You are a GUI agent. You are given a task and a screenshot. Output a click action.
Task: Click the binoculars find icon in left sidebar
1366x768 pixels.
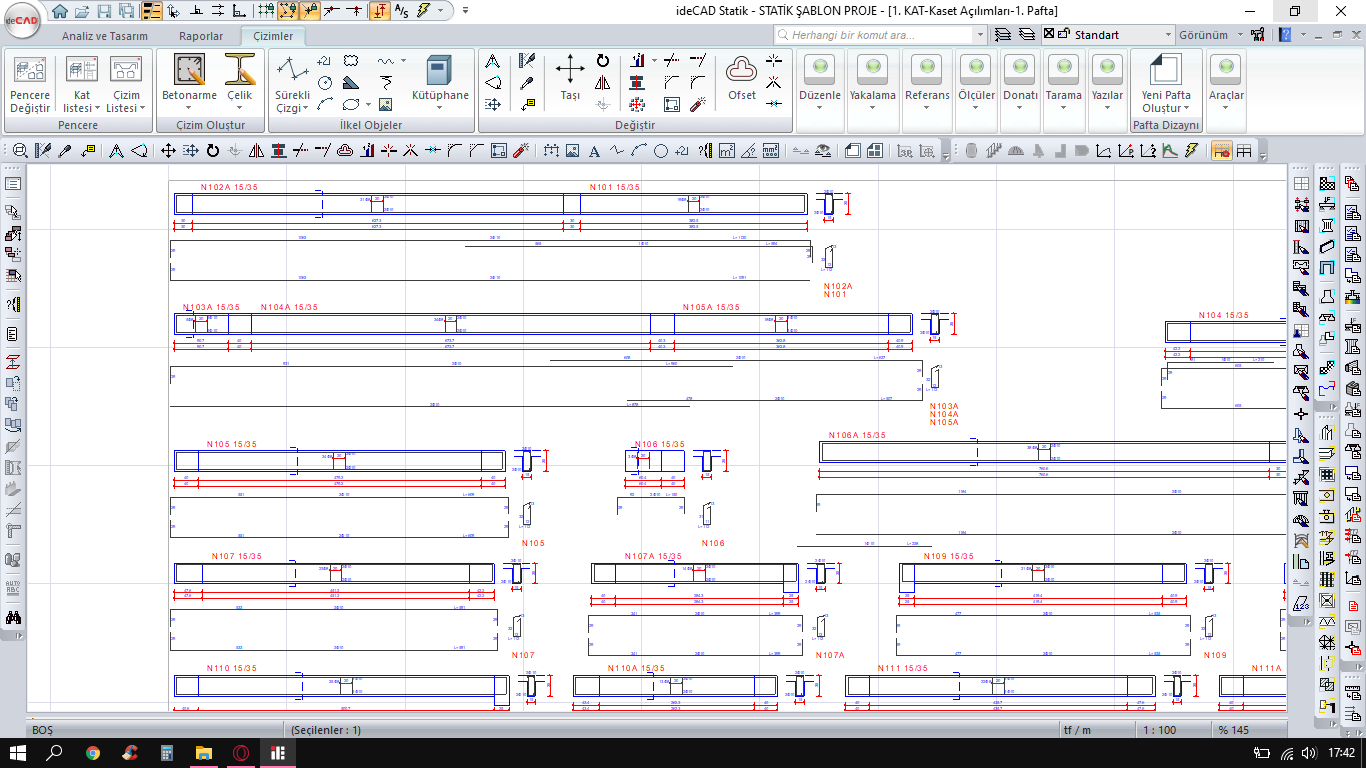(13, 617)
